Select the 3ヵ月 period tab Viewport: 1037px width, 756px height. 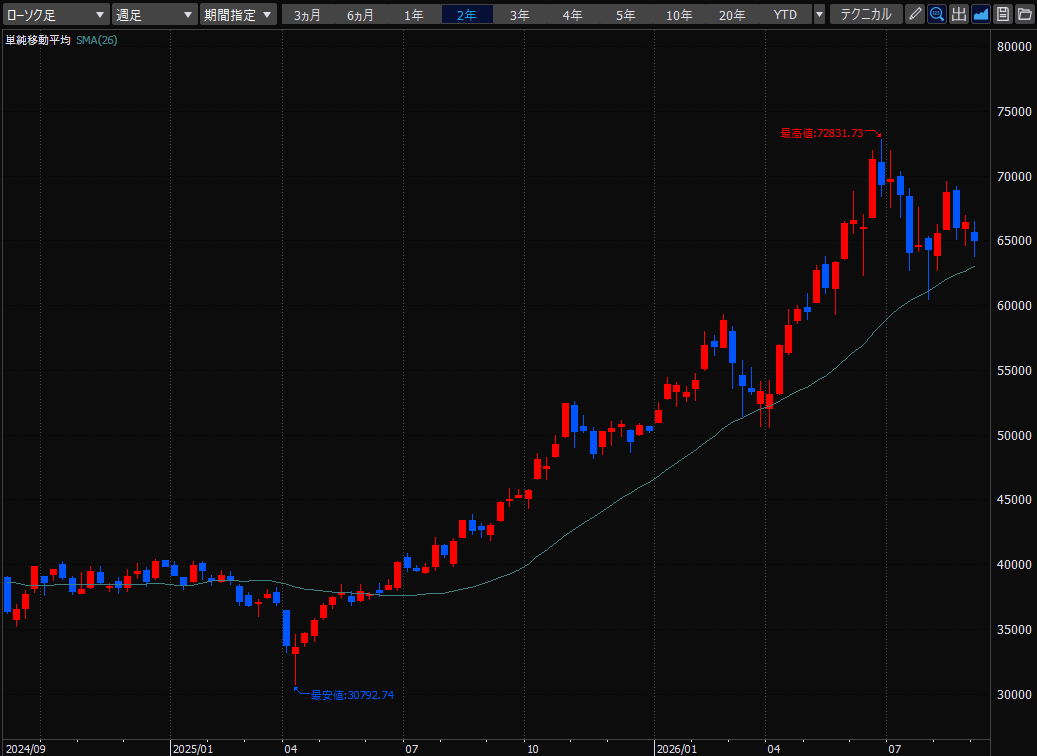tap(308, 15)
